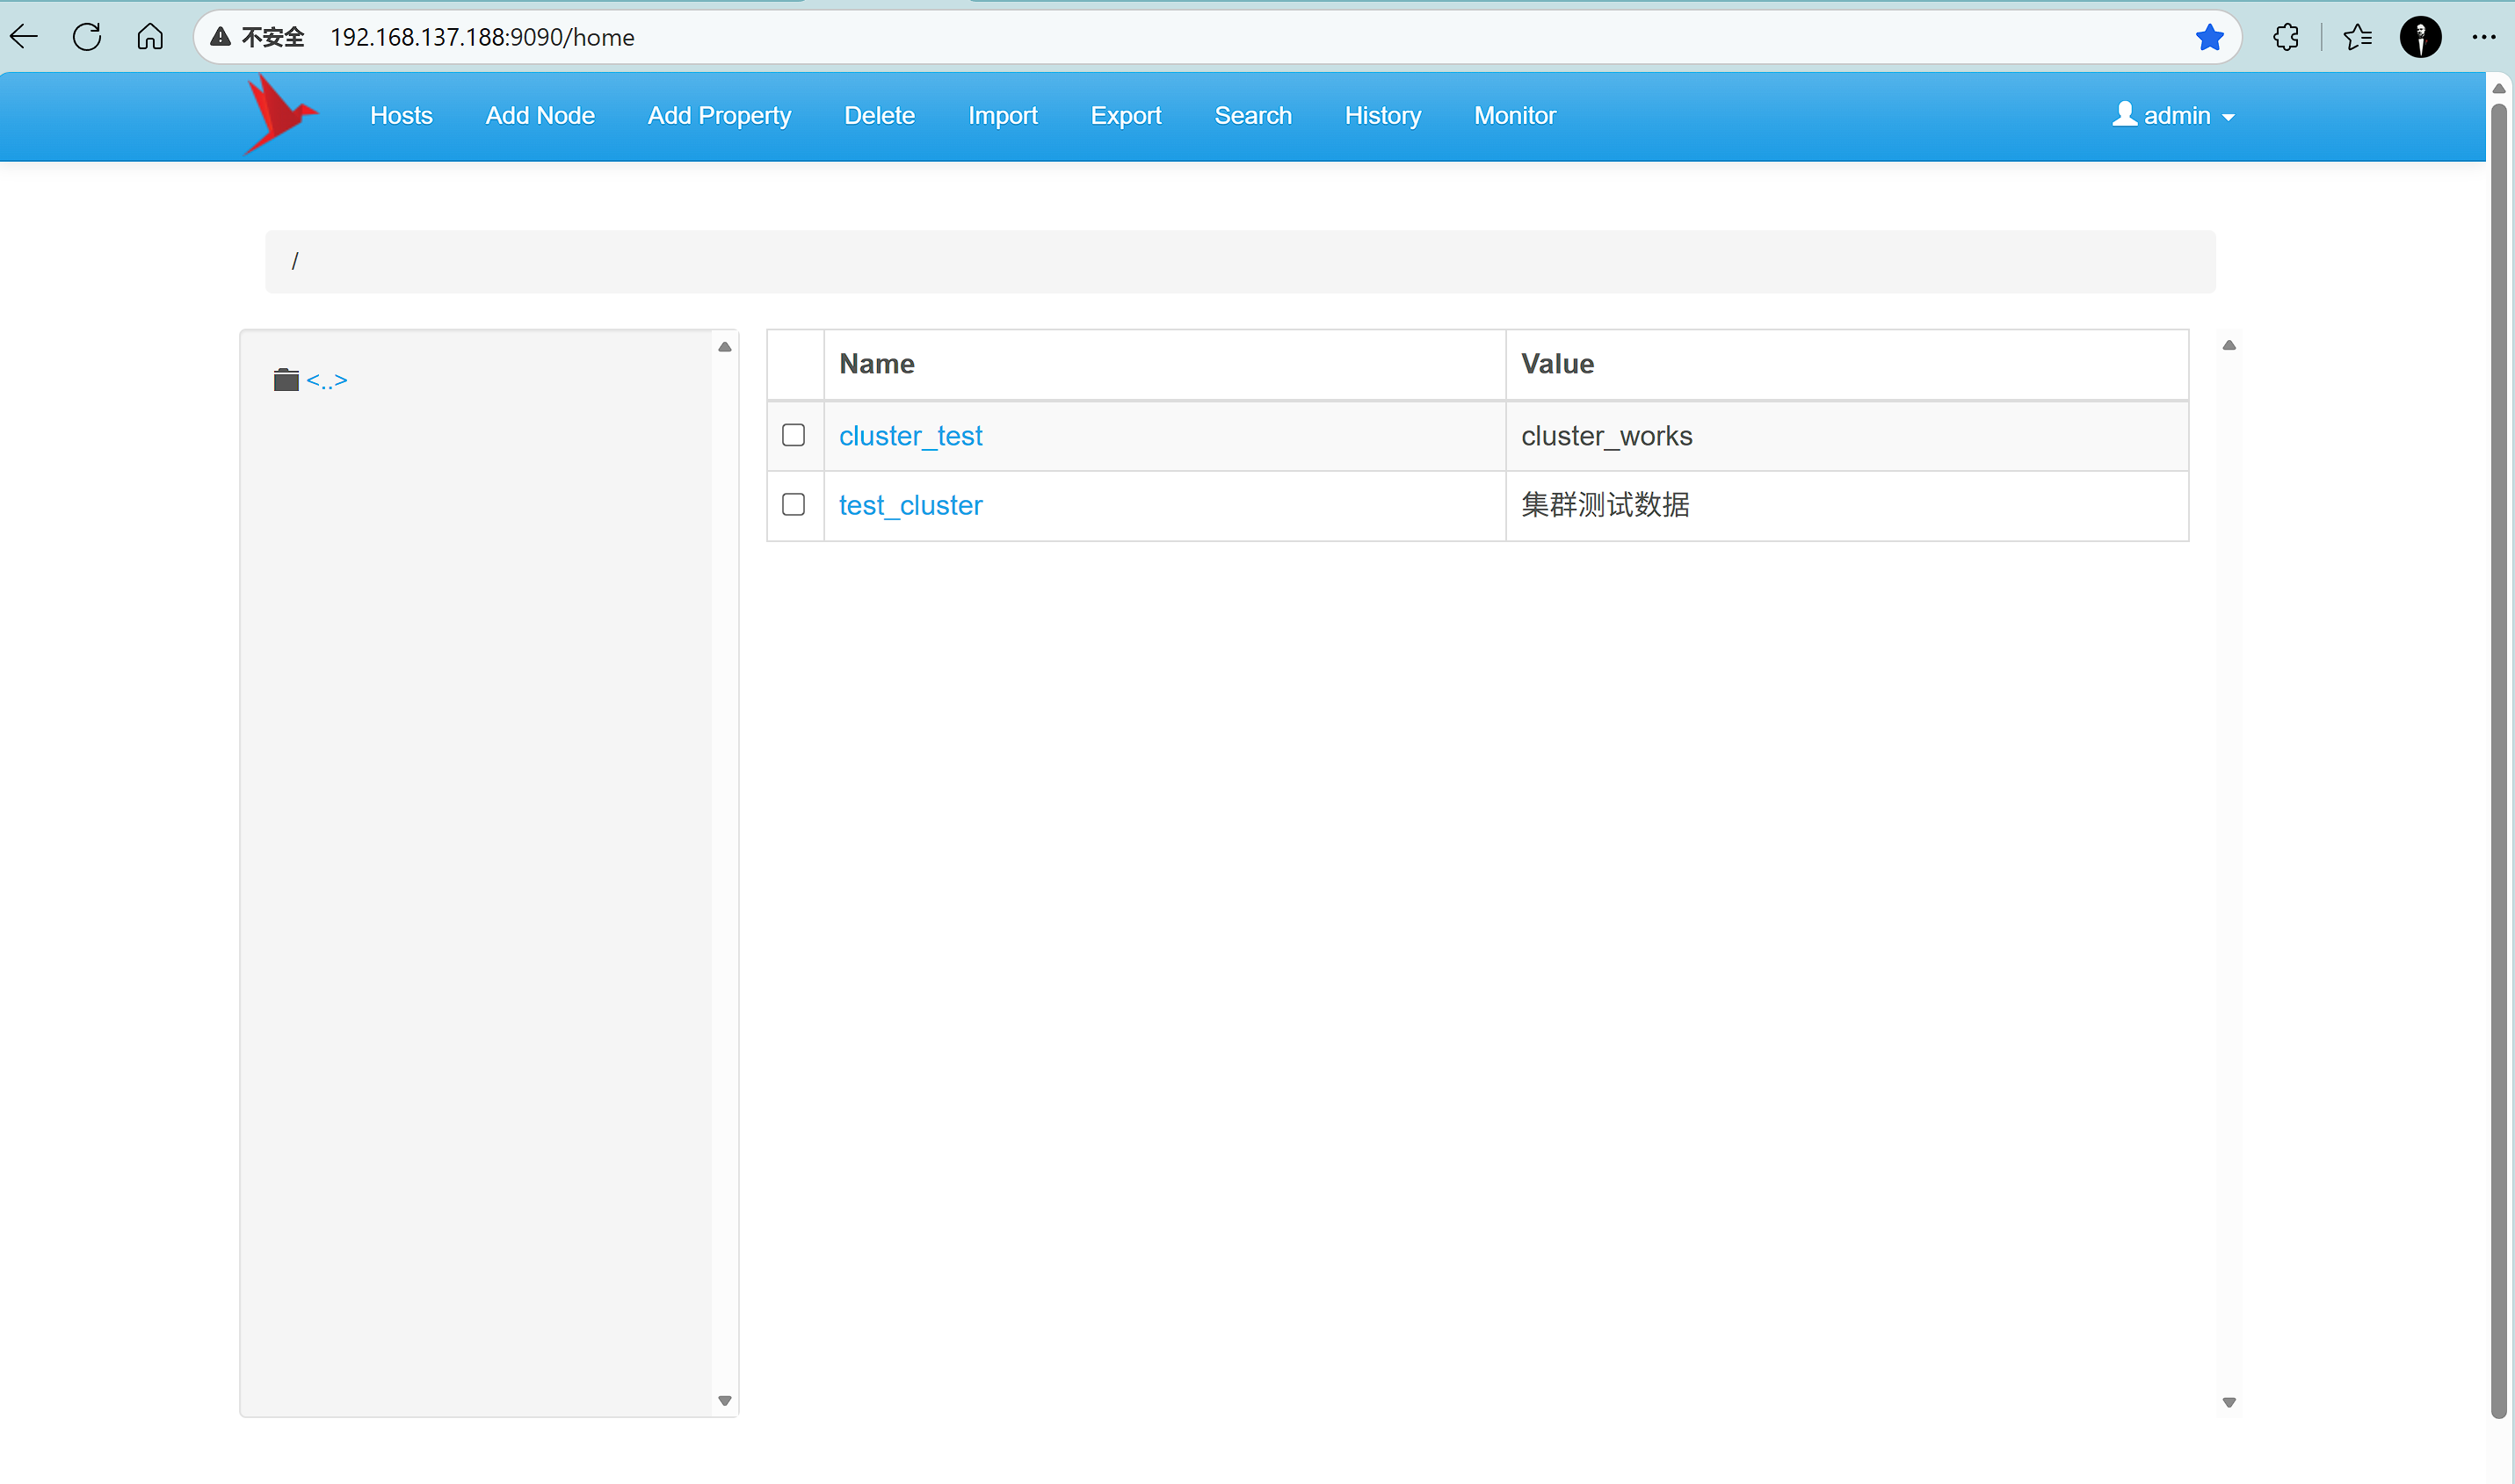Expand the admin user dropdown
This screenshot has width=2515, height=1484.
point(2174,116)
